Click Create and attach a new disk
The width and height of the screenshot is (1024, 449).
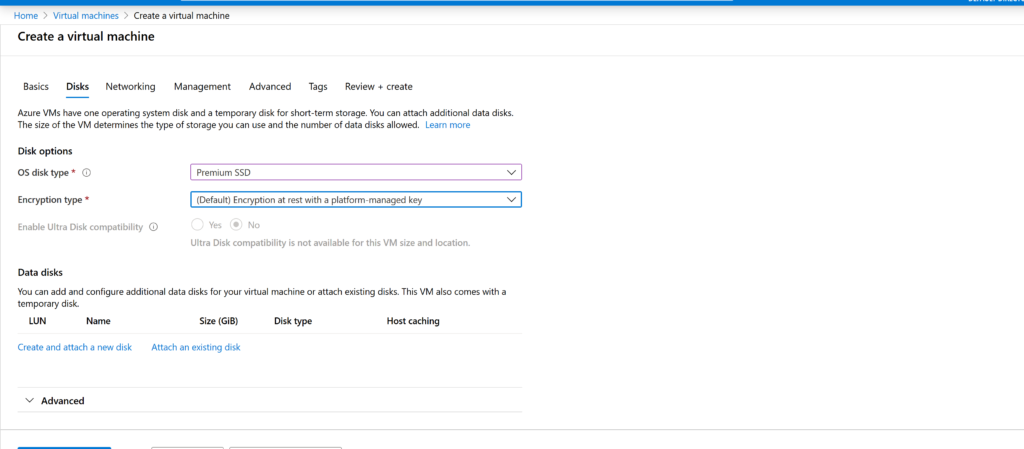point(75,347)
